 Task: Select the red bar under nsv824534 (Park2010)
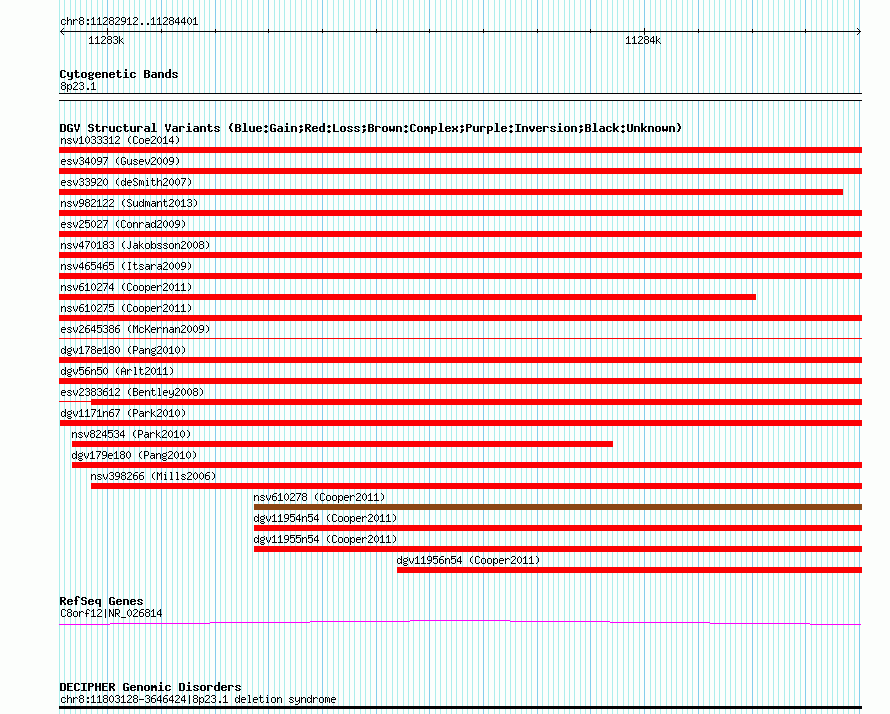pyautogui.click(x=342, y=444)
